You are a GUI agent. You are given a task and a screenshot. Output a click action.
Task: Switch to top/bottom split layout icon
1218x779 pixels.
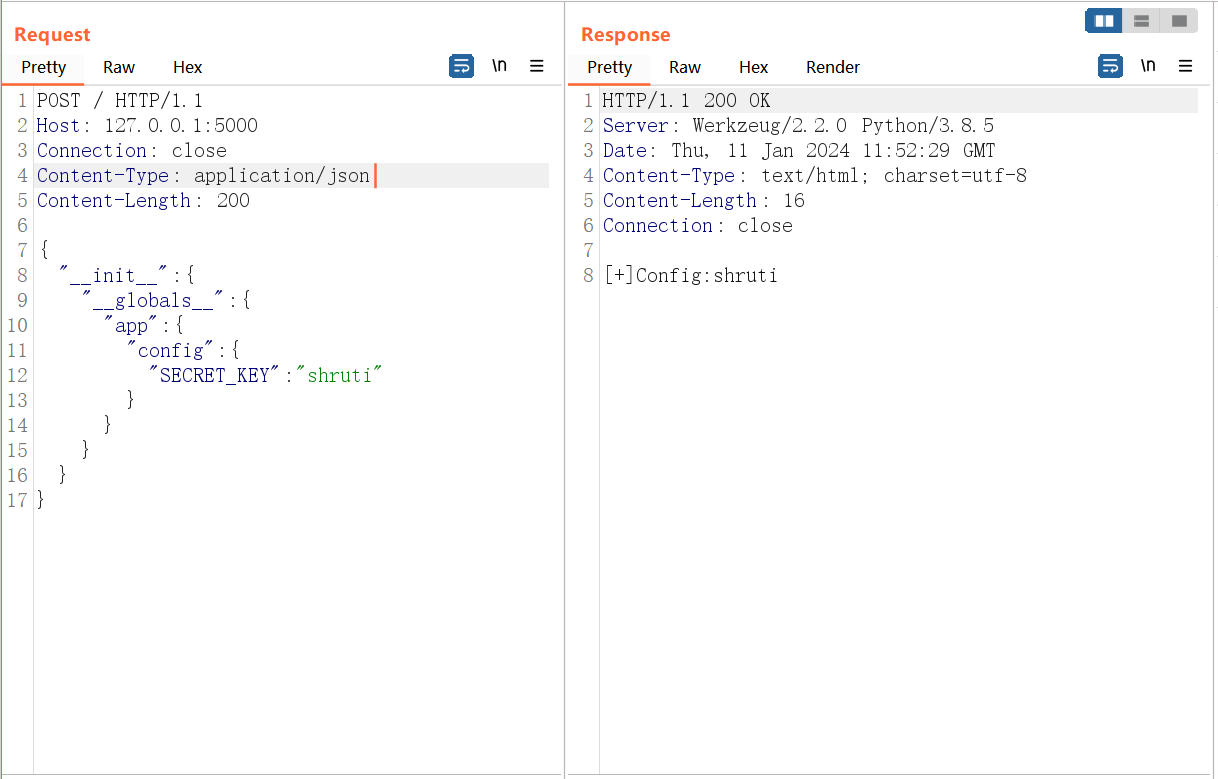coord(1141,21)
